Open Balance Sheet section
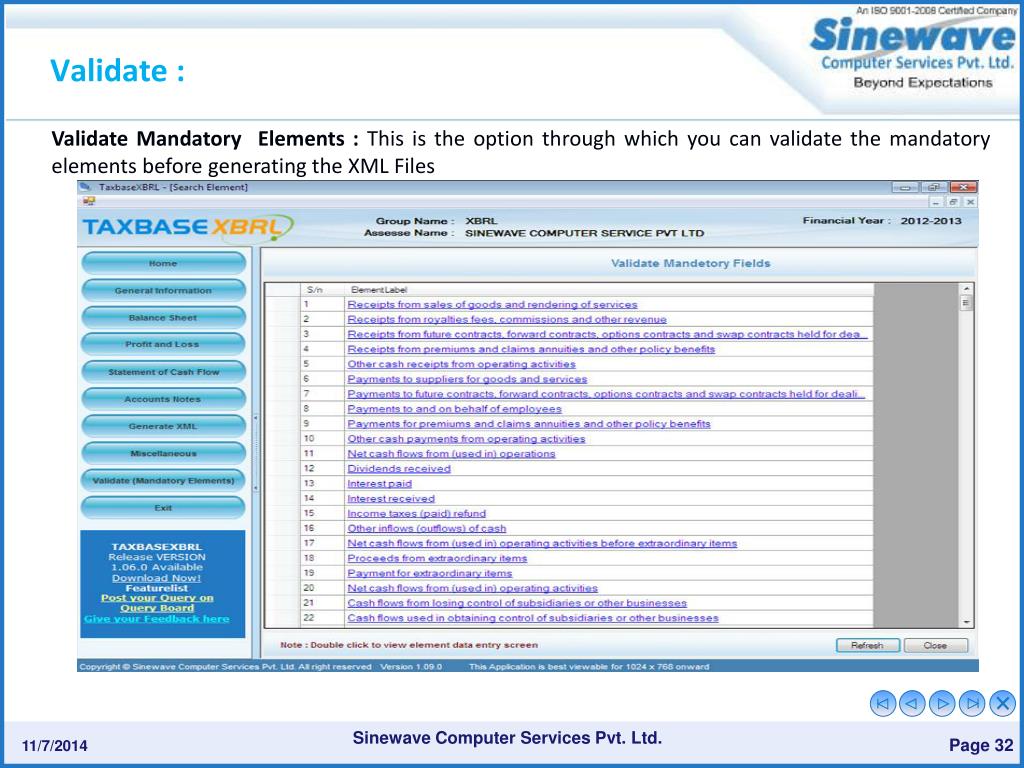This screenshot has width=1024, height=768. tap(163, 317)
